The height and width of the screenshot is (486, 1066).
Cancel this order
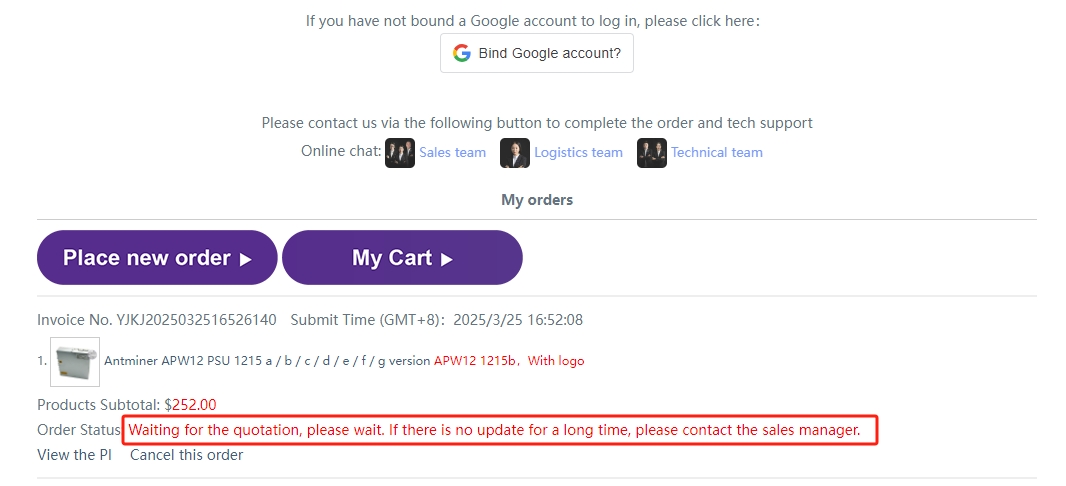click(186, 455)
